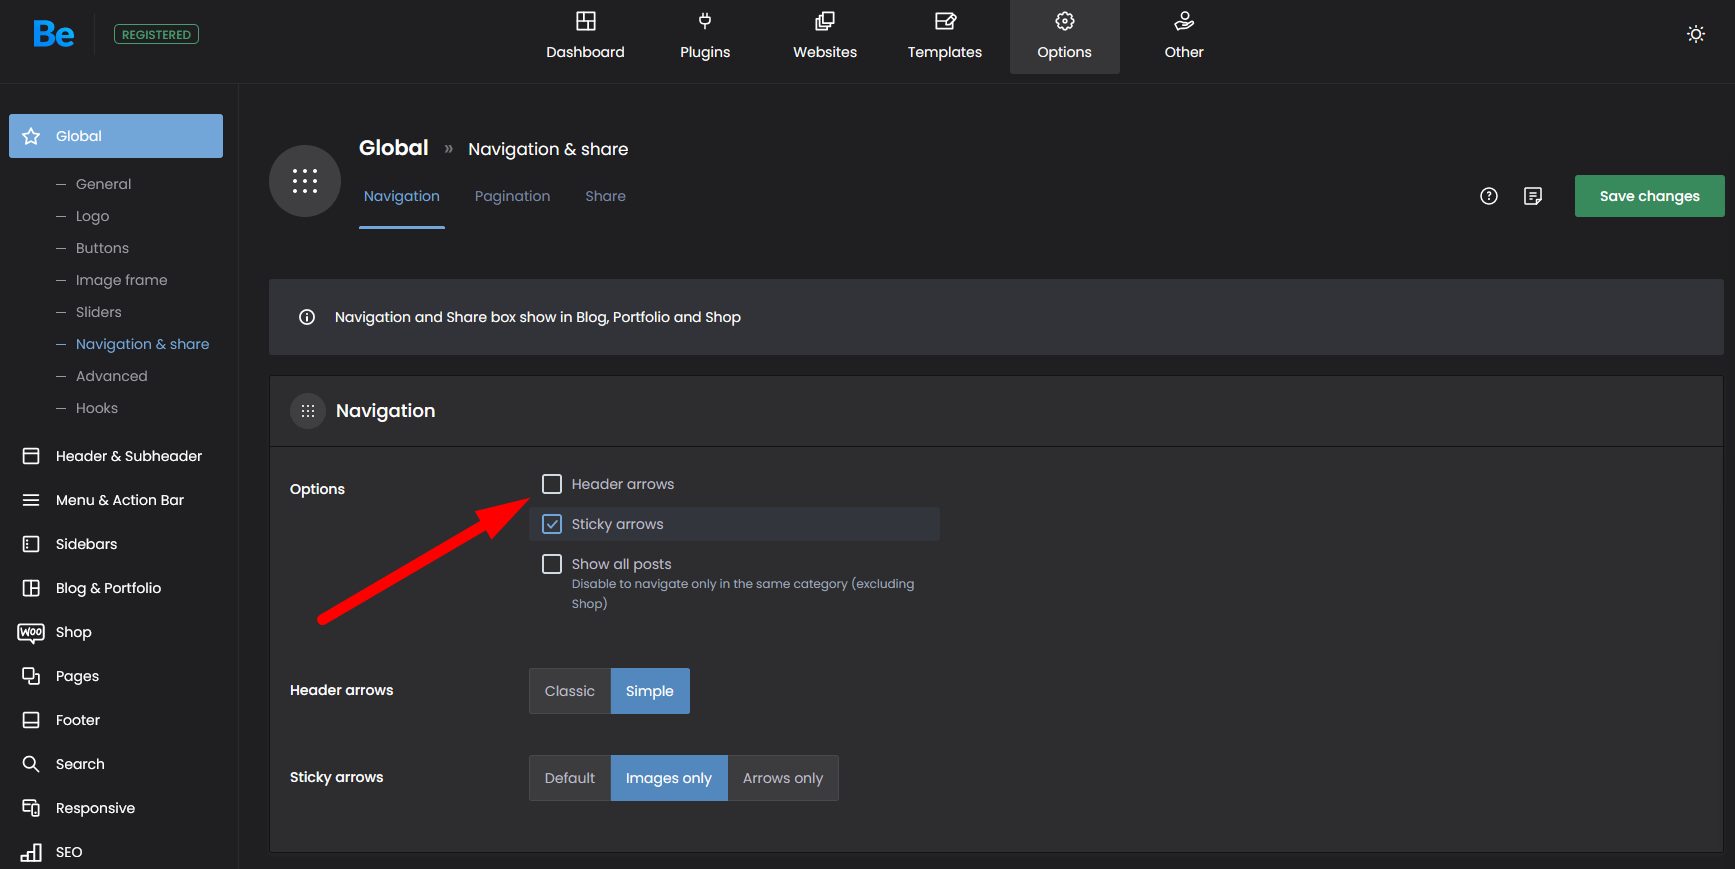The height and width of the screenshot is (869, 1735).
Task: Enable the Show all posts checkbox
Action: coord(552,564)
